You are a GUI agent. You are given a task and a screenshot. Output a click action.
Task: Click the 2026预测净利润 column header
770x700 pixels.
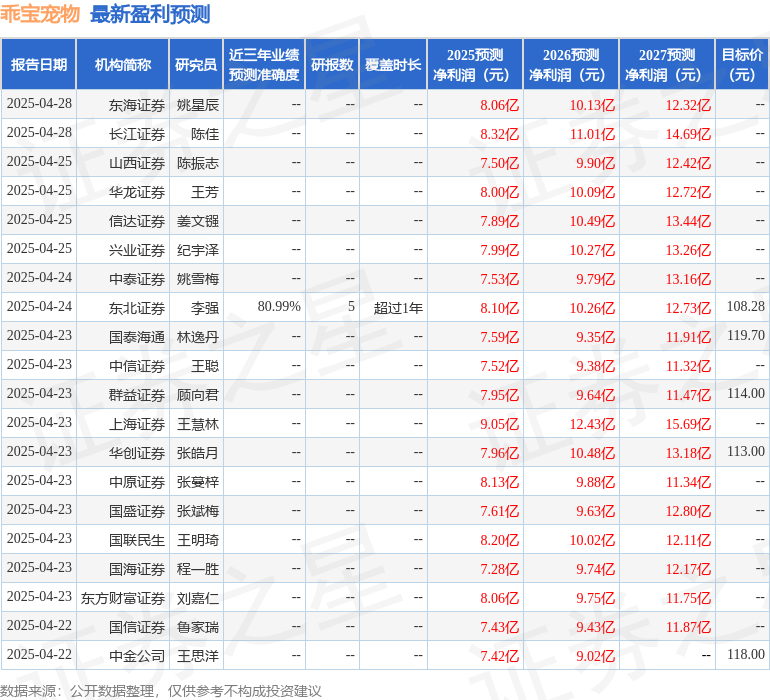[x=571, y=64]
